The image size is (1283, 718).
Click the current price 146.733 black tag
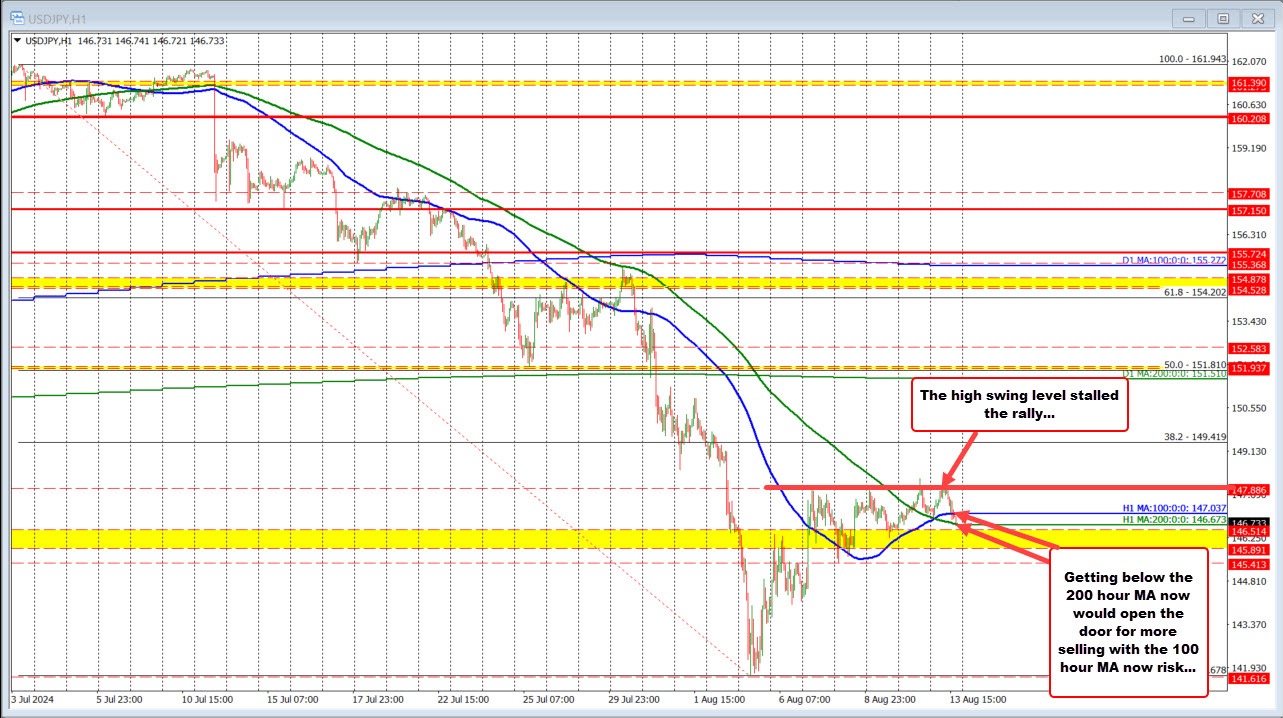pos(1248,522)
